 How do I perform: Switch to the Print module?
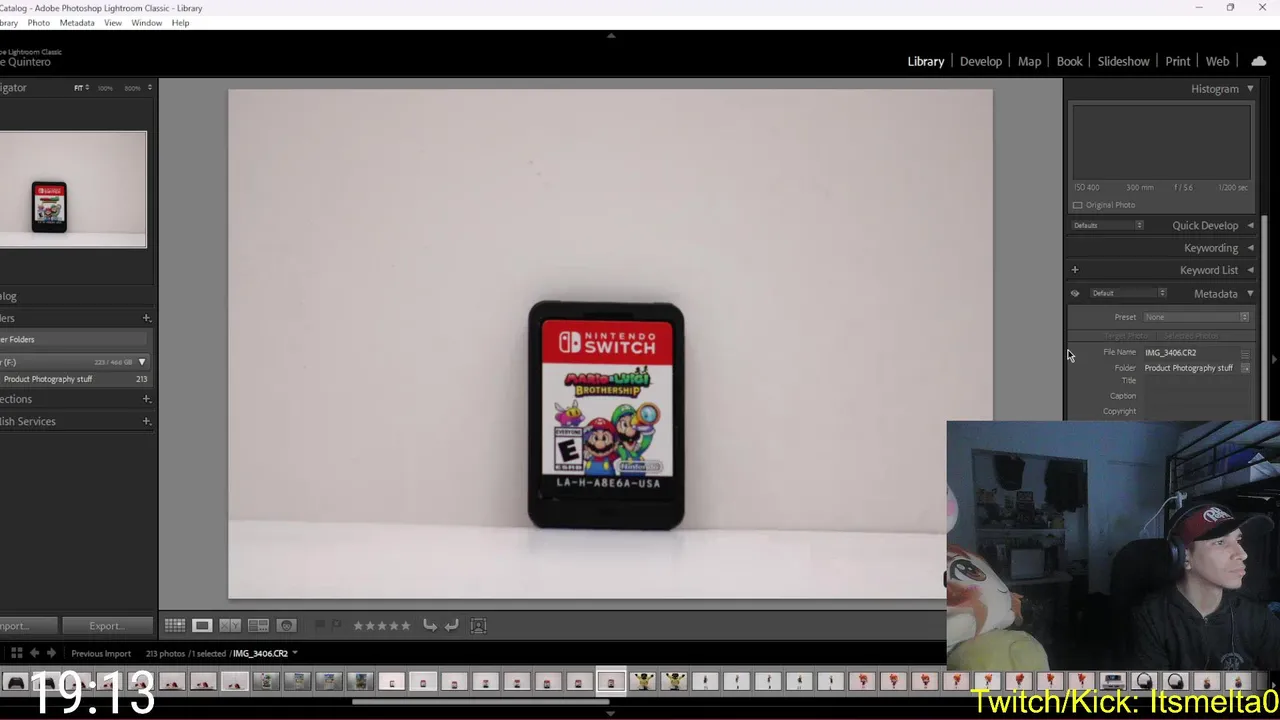point(1178,61)
